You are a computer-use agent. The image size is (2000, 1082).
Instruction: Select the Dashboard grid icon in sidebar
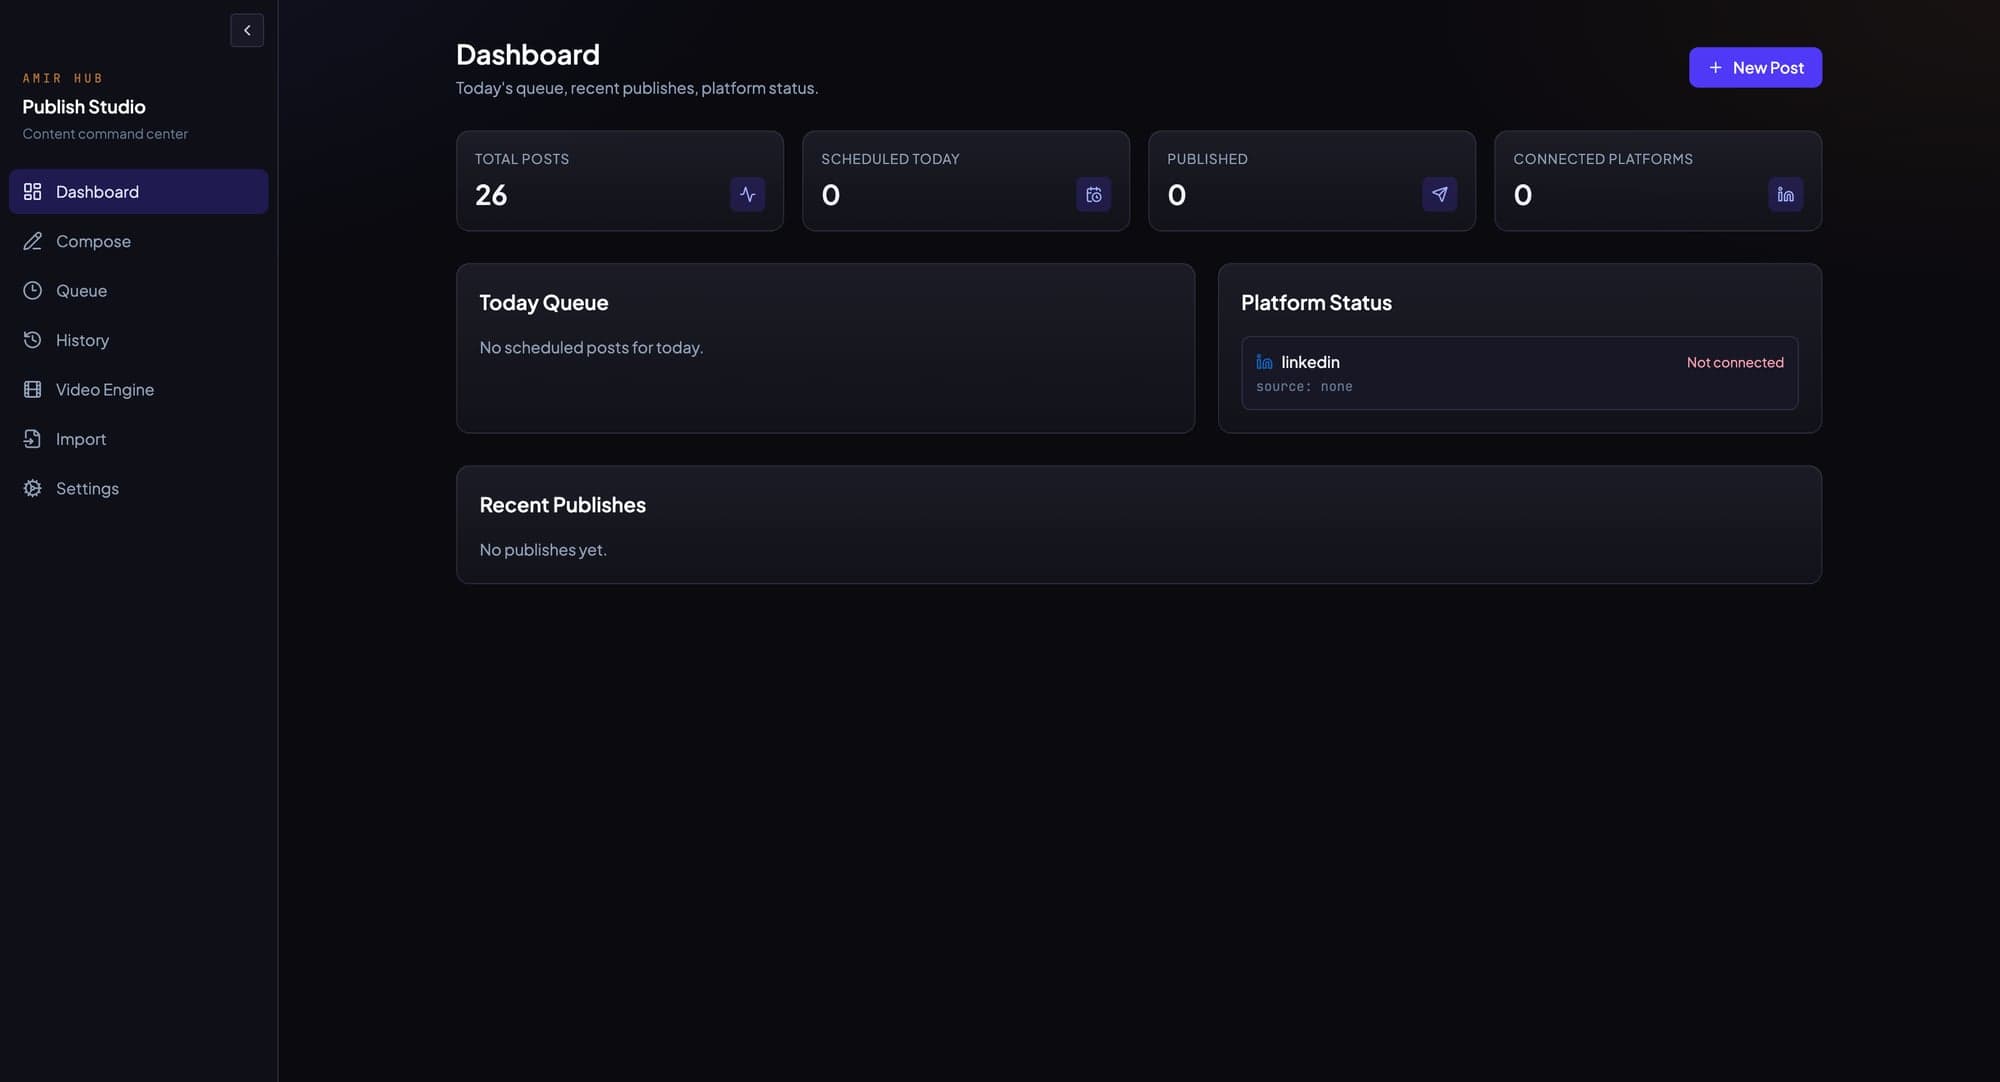(31, 191)
